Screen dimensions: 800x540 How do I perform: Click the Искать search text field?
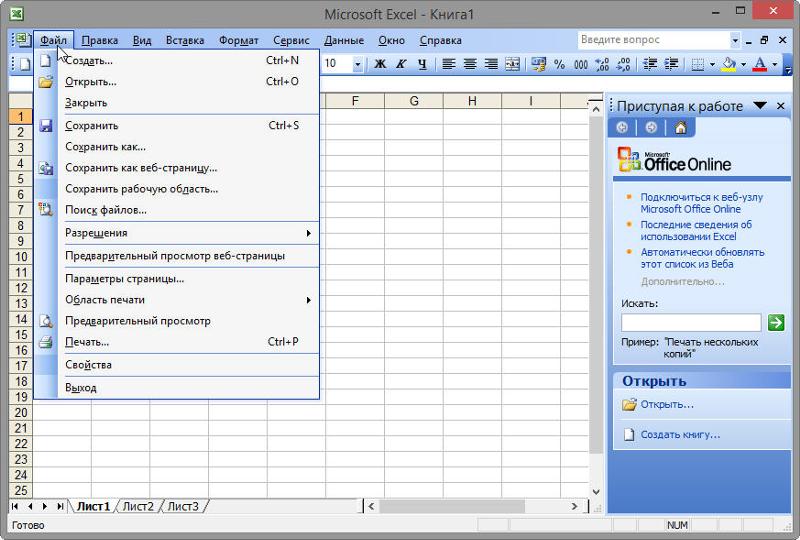(691, 323)
